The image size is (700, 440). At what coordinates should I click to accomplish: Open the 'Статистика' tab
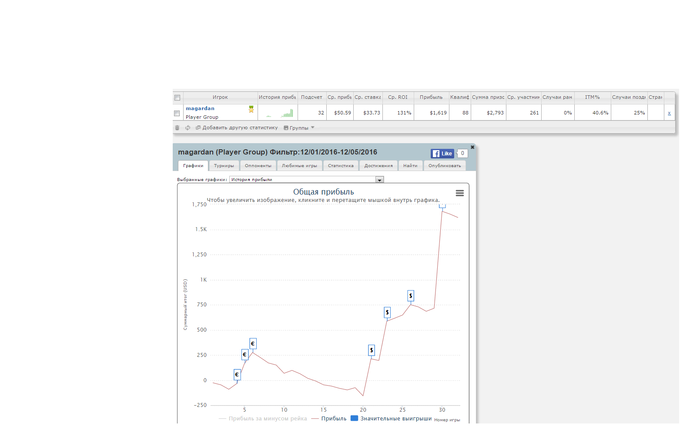pos(340,166)
